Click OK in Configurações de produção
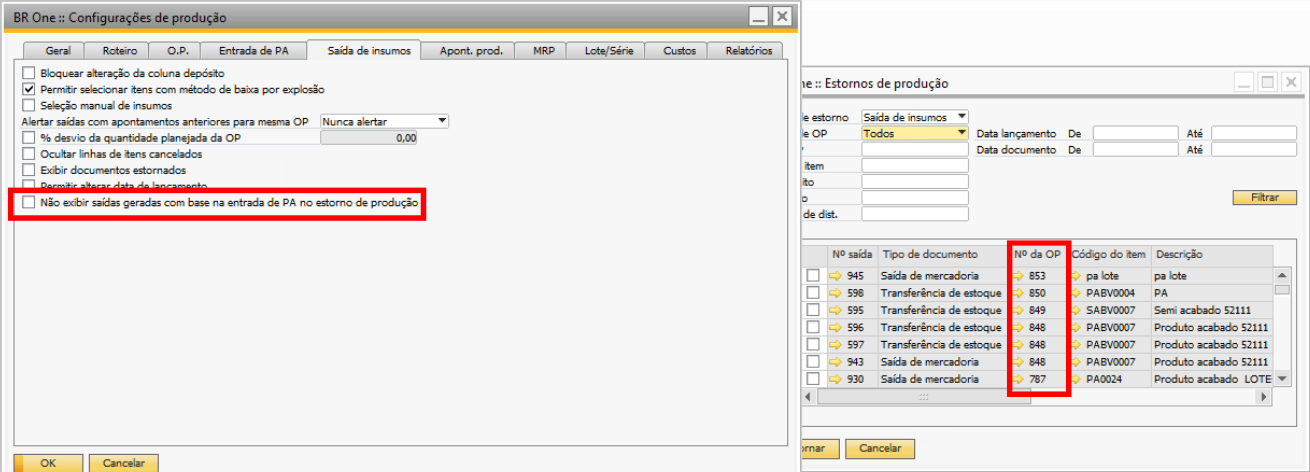This screenshot has width=1310, height=472. 47,463
